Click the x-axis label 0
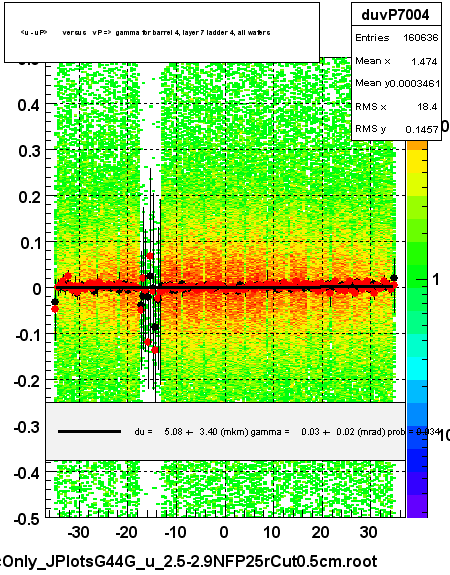The width and height of the screenshot is (450, 575). point(224,532)
